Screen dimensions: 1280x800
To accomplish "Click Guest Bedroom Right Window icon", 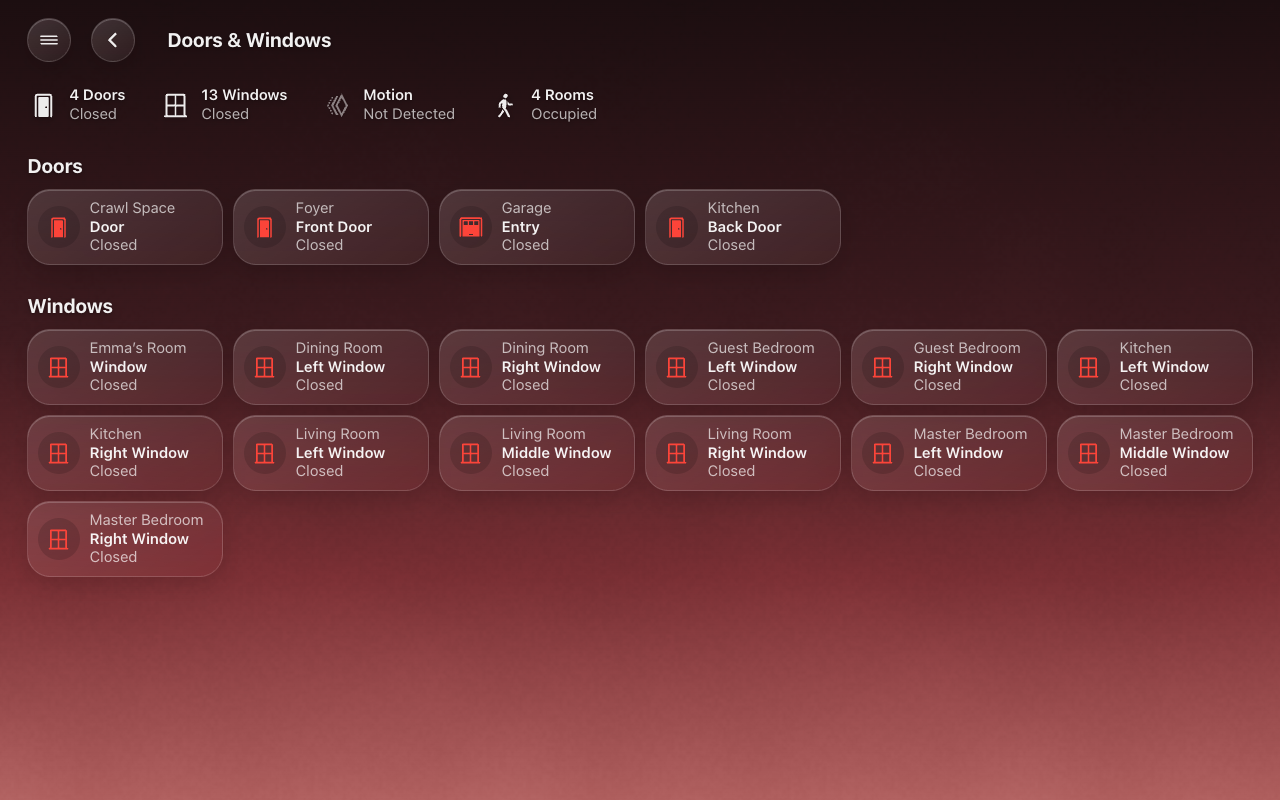I will click(x=883, y=367).
